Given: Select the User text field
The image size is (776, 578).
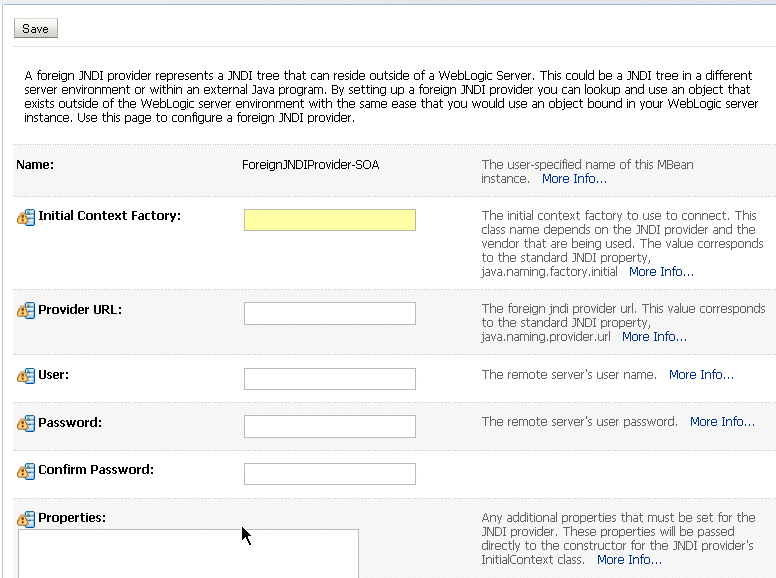Looking at the screenshot, I should click(x=330, y=379).
